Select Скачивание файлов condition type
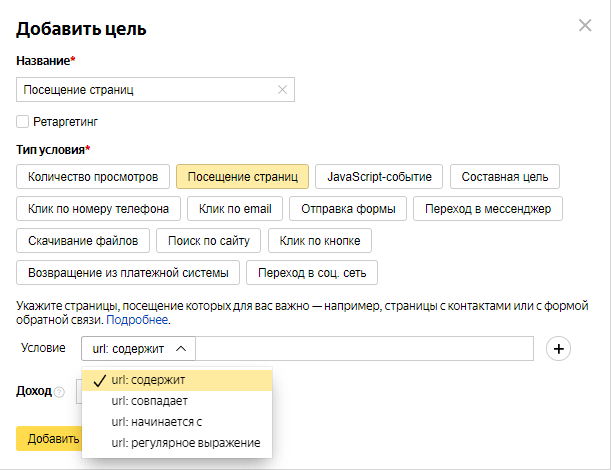This screenshot has width=611, height=470. 83,241
